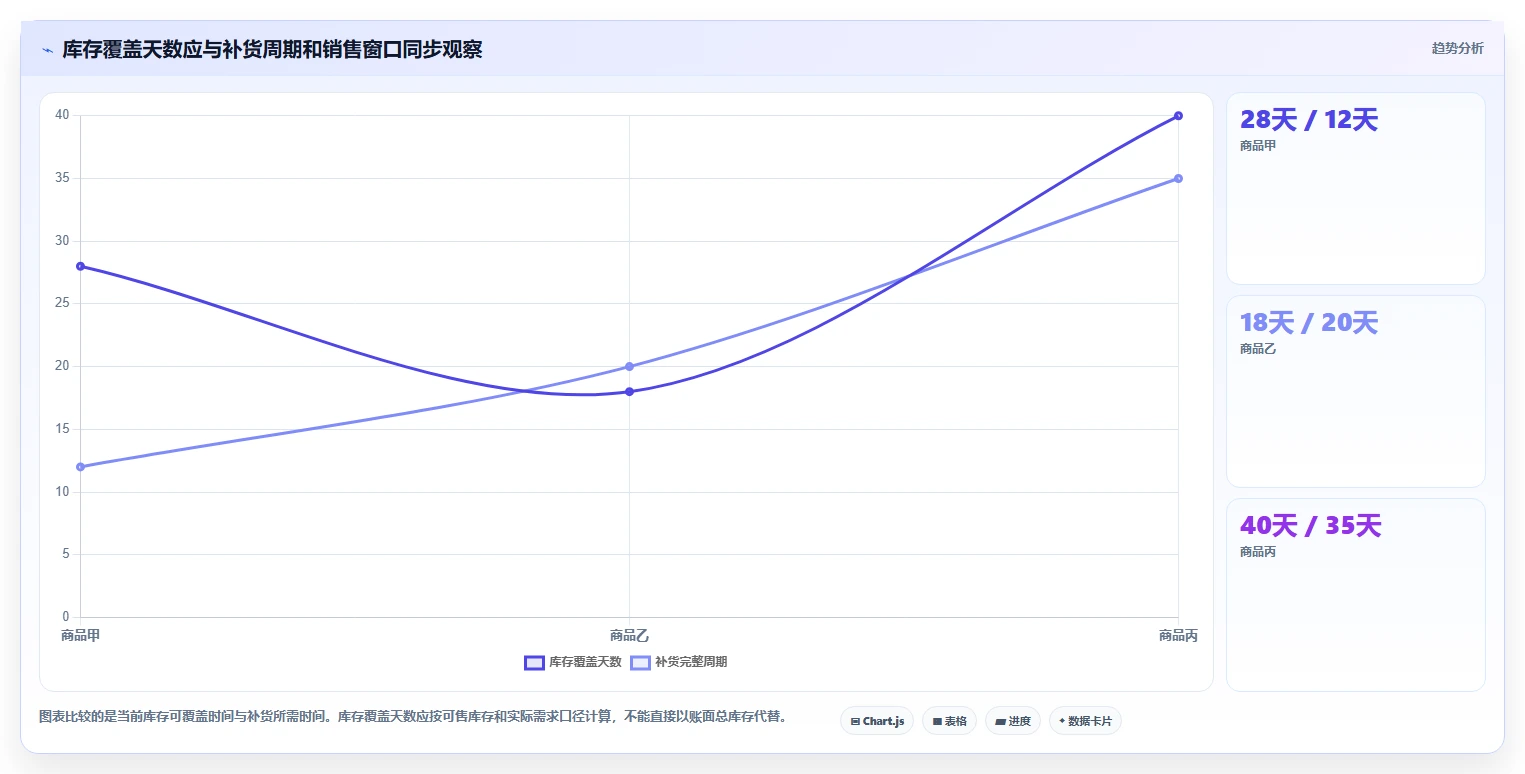
Task: Open the 商品甲 28天 / 12天 card
Action: [x=1355, y=189]
